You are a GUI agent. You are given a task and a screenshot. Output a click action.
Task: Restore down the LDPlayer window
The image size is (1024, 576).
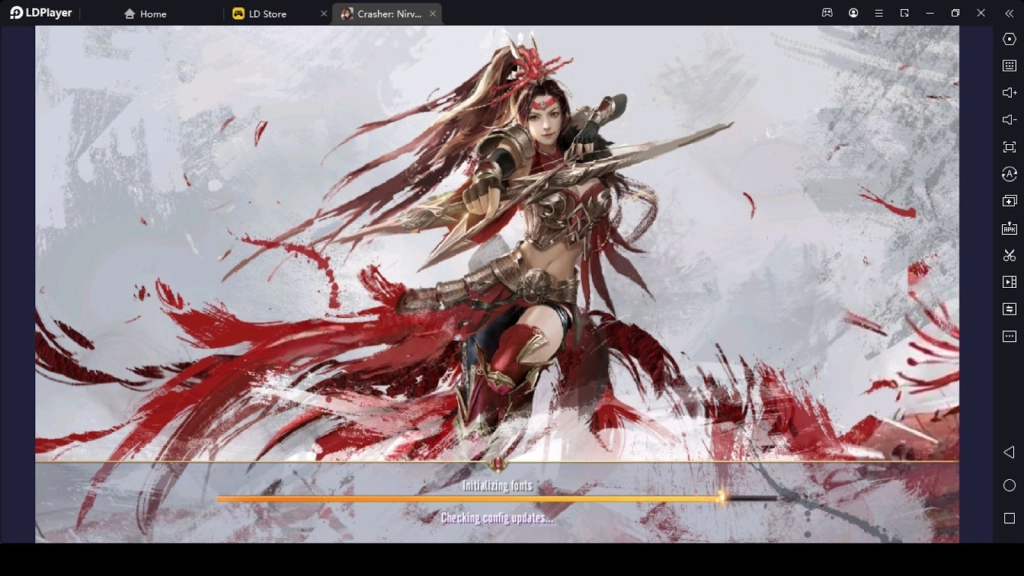click(955, 13)
